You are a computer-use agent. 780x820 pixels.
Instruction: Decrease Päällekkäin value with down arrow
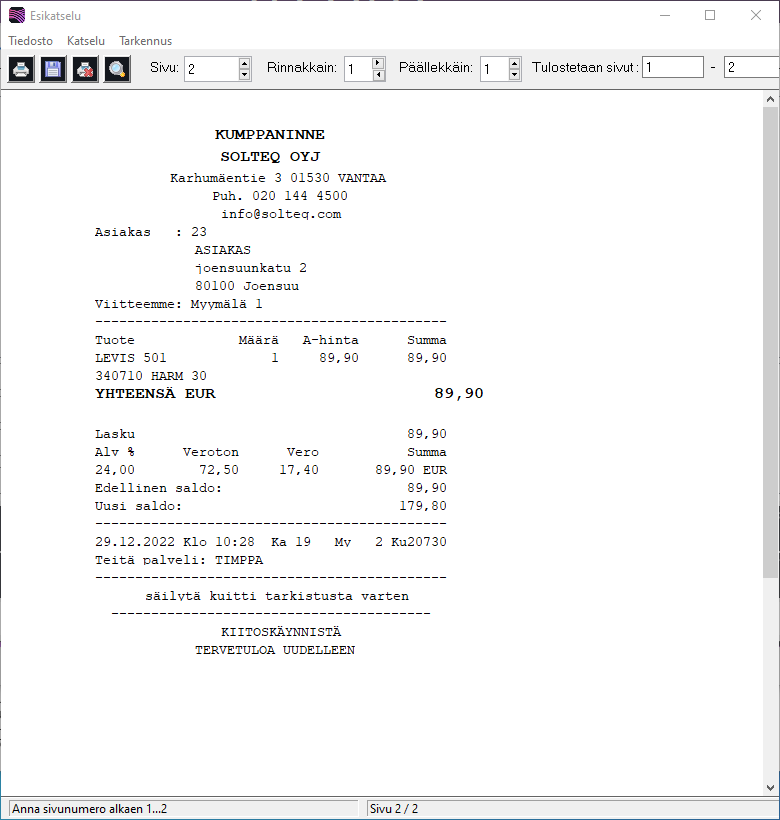coord(514,75)
